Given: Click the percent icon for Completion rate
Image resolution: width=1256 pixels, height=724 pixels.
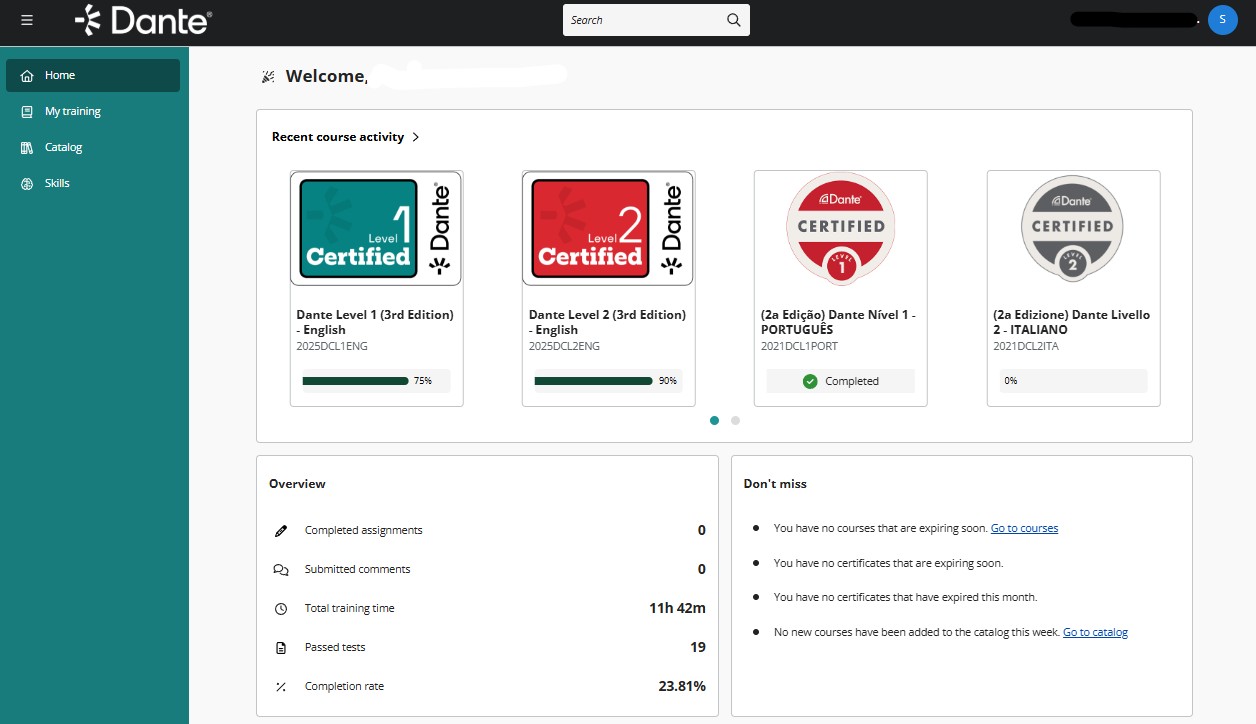Looking at the screenshot, I should tap(281, 686).
